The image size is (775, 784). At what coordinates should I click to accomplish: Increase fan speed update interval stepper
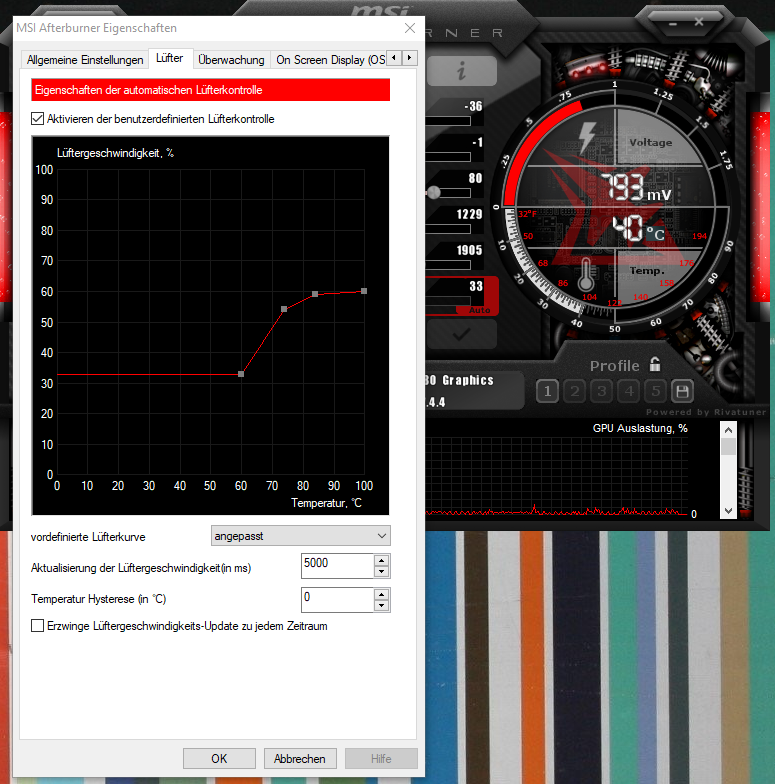382,560
